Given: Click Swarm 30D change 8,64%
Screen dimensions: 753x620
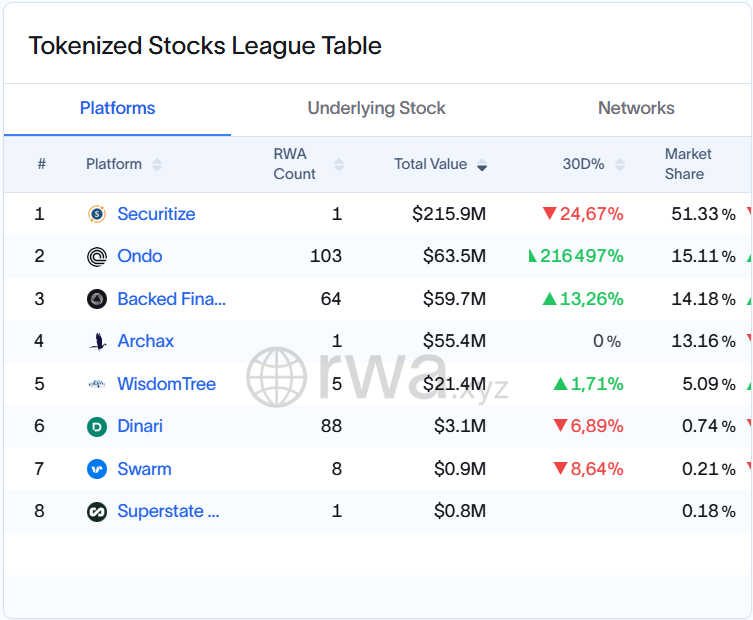Looking at the screenshot, I should coord(588,469).
